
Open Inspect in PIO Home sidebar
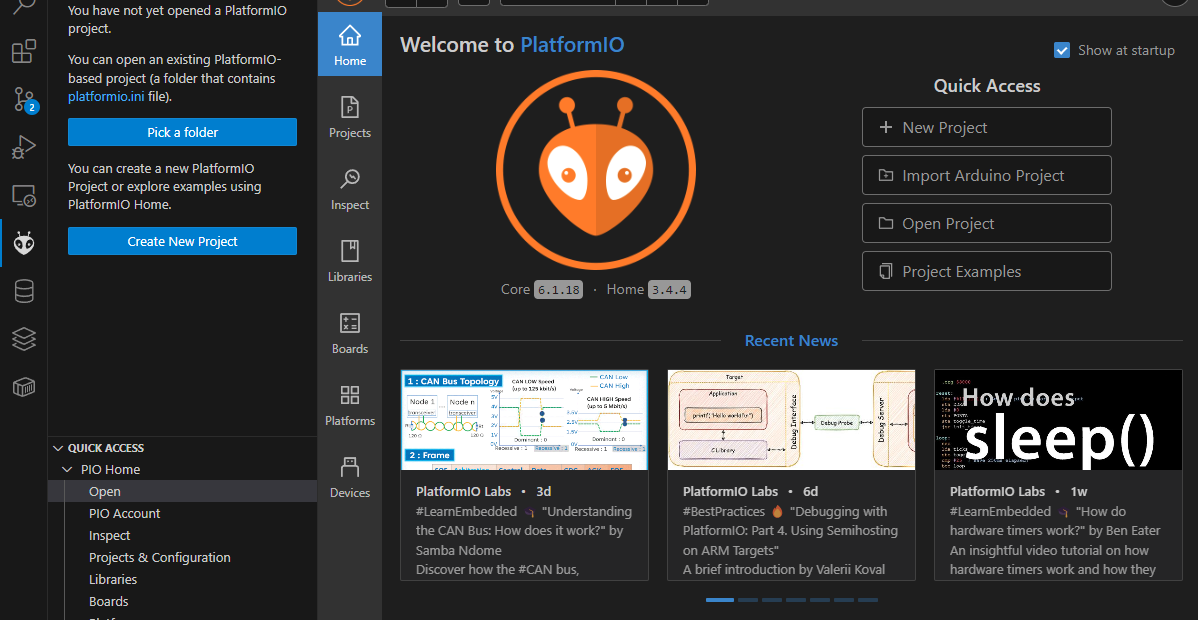[350, 189]
